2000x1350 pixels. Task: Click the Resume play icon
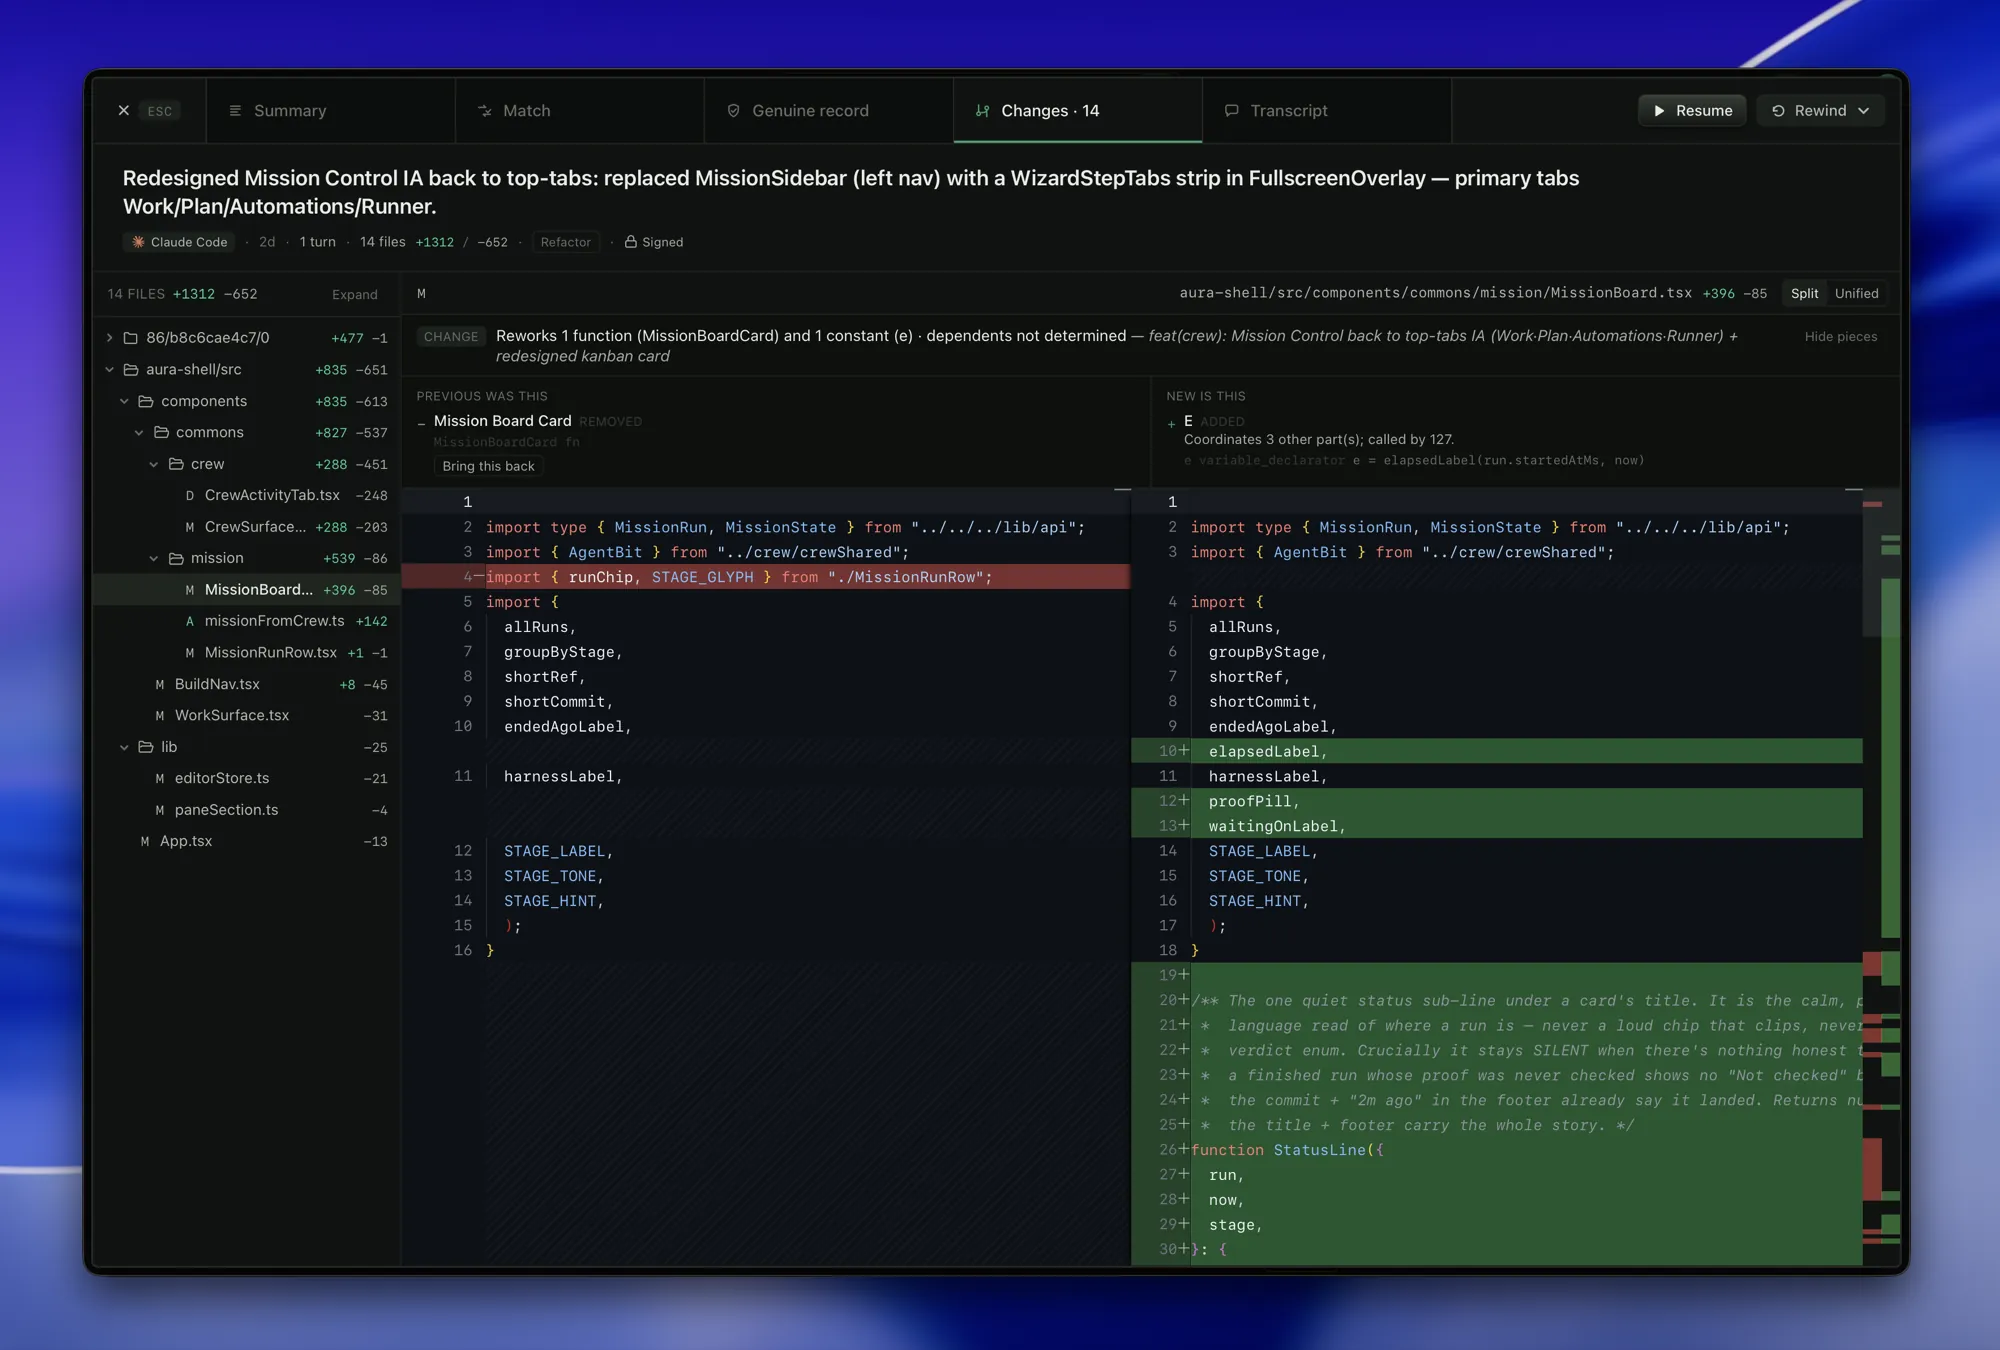pyautogui.click(x=1659, y=111)
